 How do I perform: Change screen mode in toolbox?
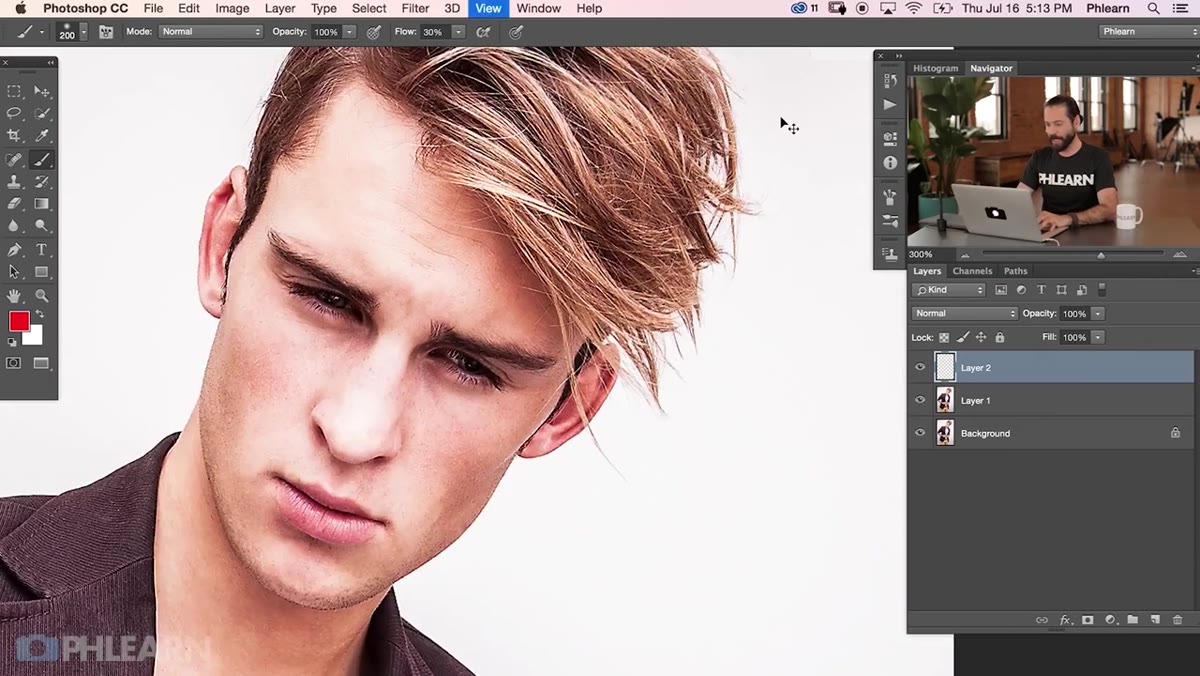42,363
